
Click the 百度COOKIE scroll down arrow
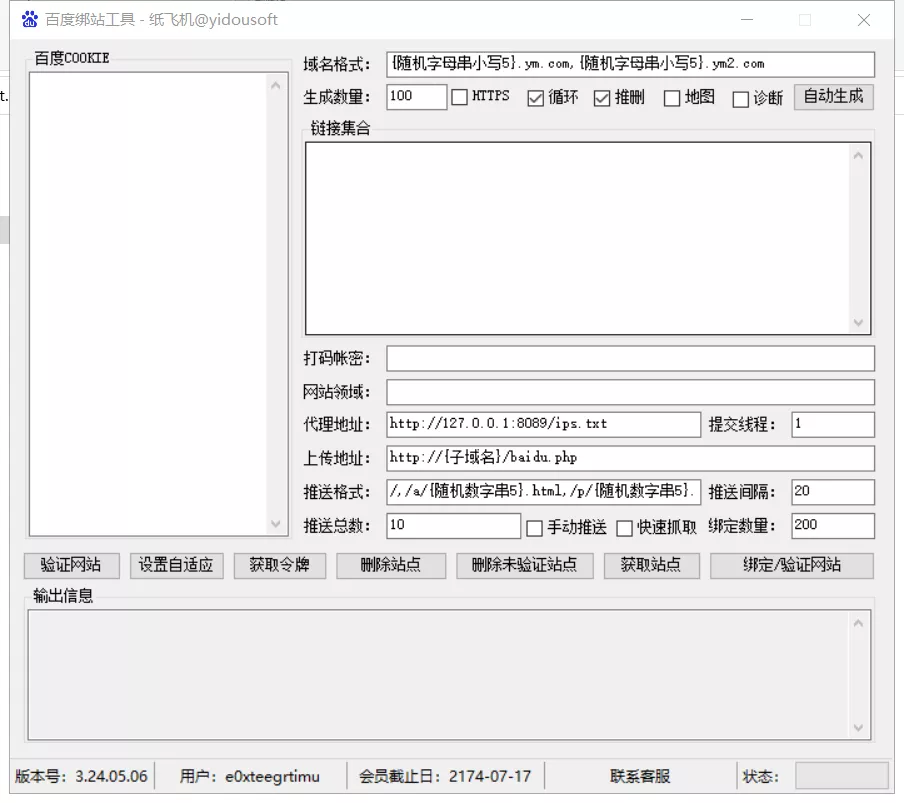276,523
